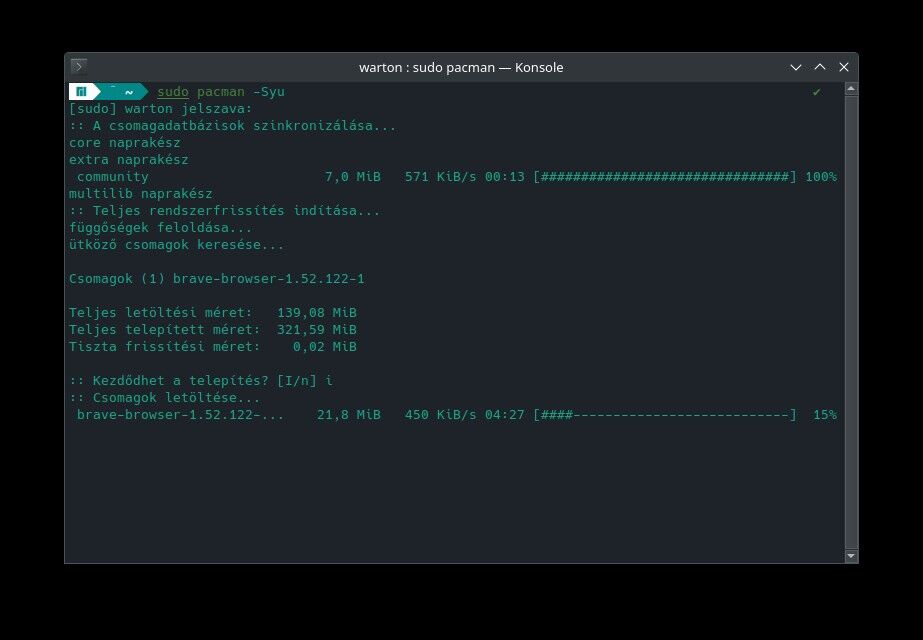Screen dimensions: 923x640
Task: Click the green checkmark status indicator
Action: click(x=816, y=92)
